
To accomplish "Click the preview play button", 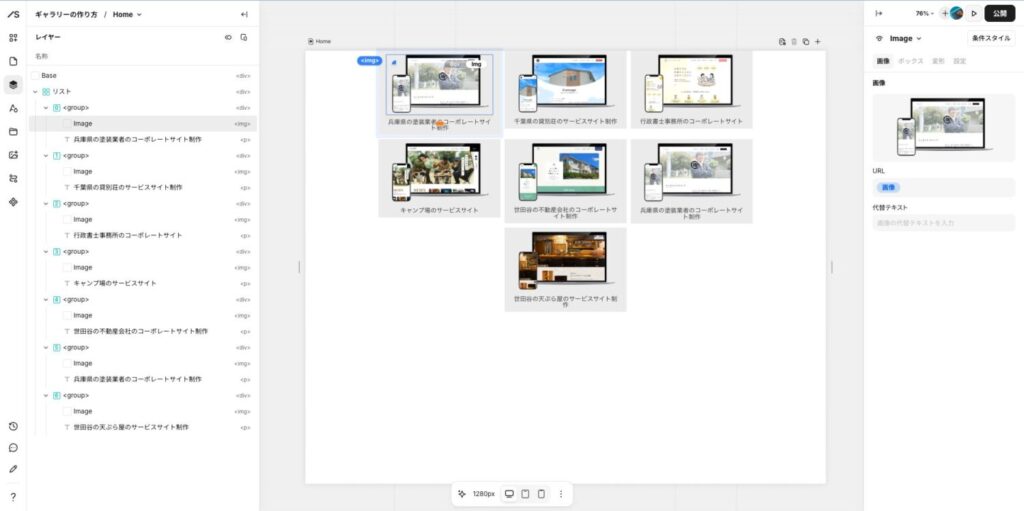I will [x=974, y=14].
